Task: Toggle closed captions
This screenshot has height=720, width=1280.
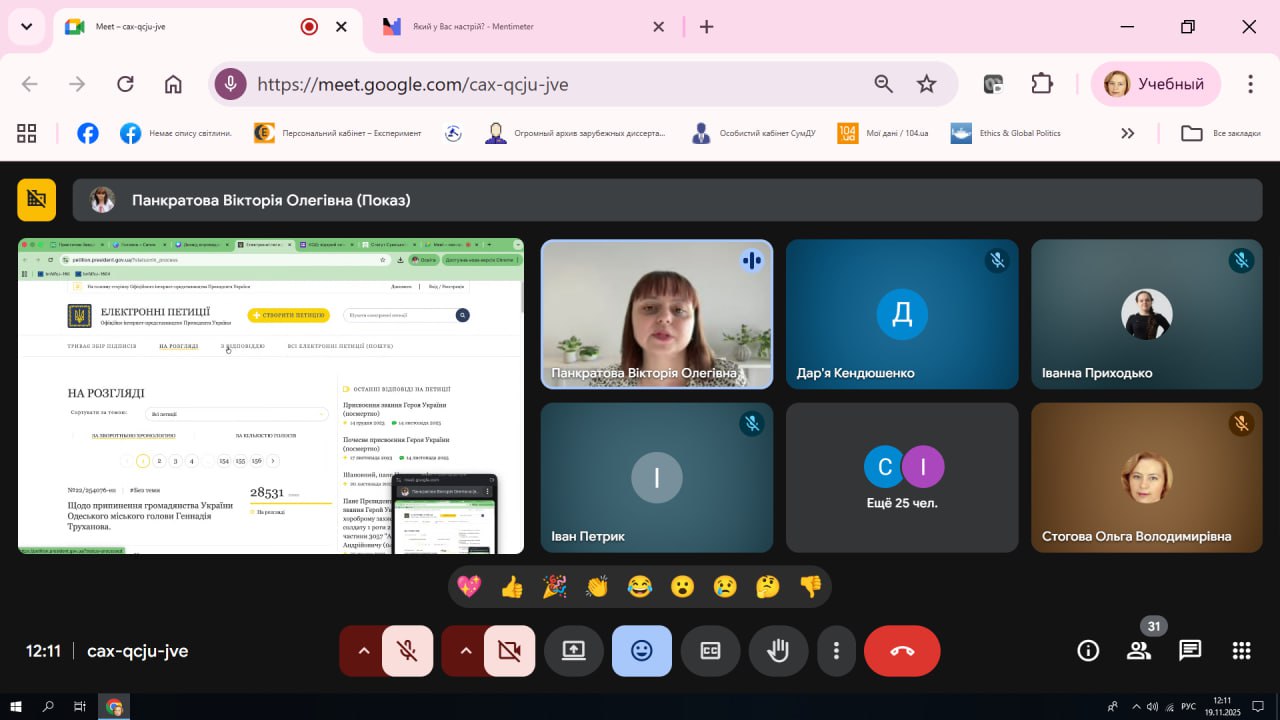Action: [x=710, y=651]
